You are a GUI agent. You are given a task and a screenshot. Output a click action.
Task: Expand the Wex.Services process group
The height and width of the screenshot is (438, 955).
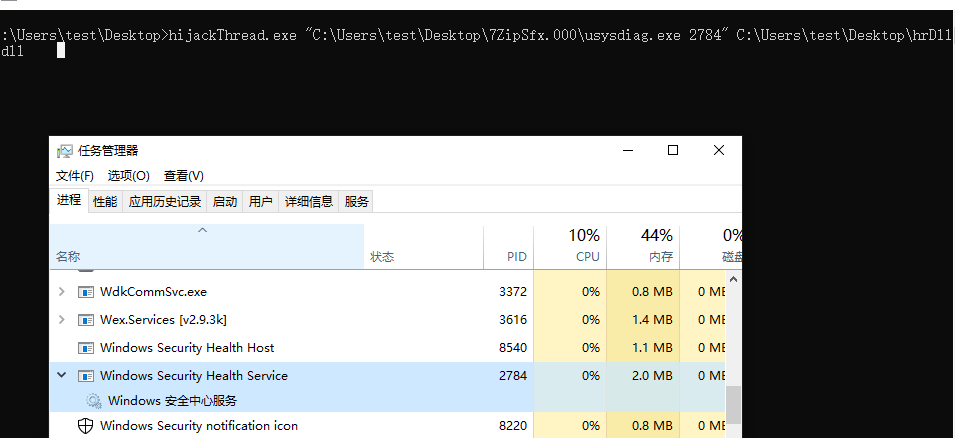click(62, 320)
